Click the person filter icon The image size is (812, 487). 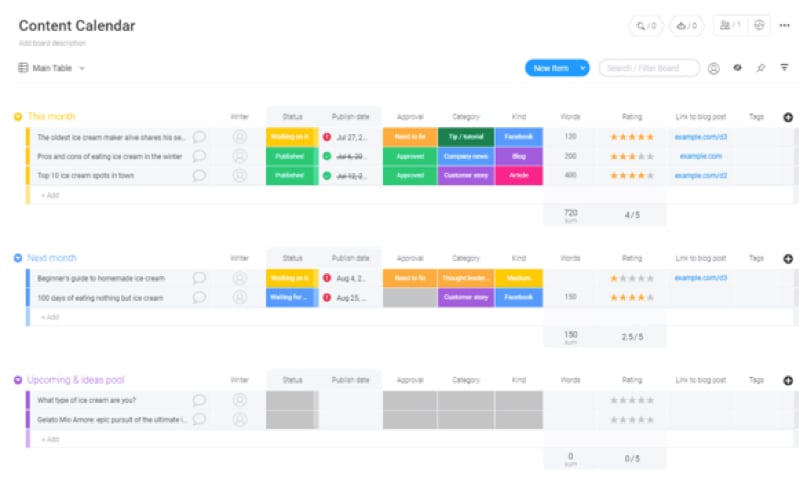(x=714, y=68)
